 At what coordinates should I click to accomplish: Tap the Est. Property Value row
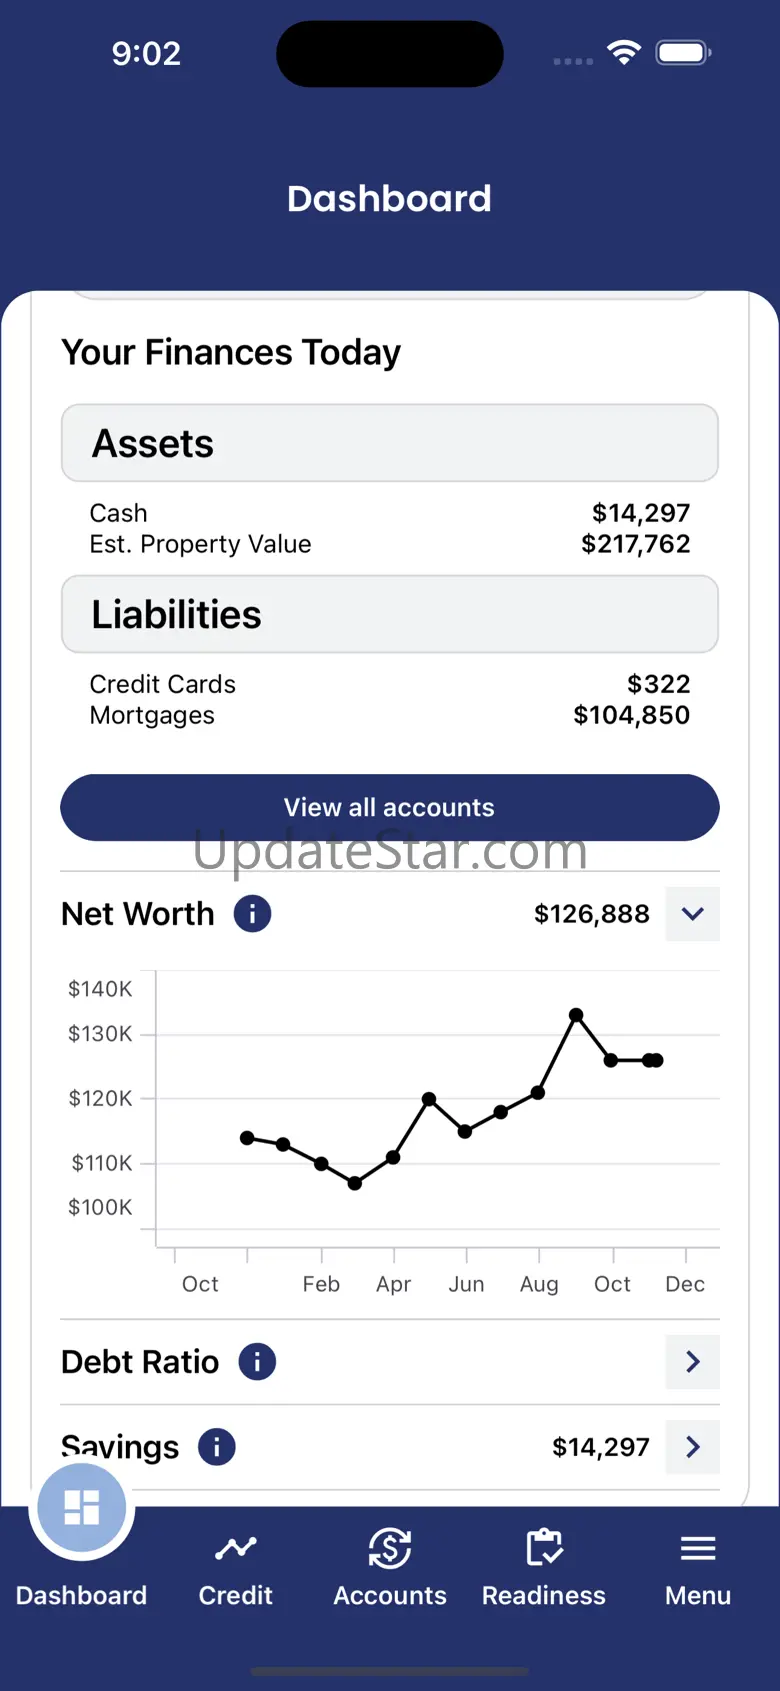coord(390,544)
